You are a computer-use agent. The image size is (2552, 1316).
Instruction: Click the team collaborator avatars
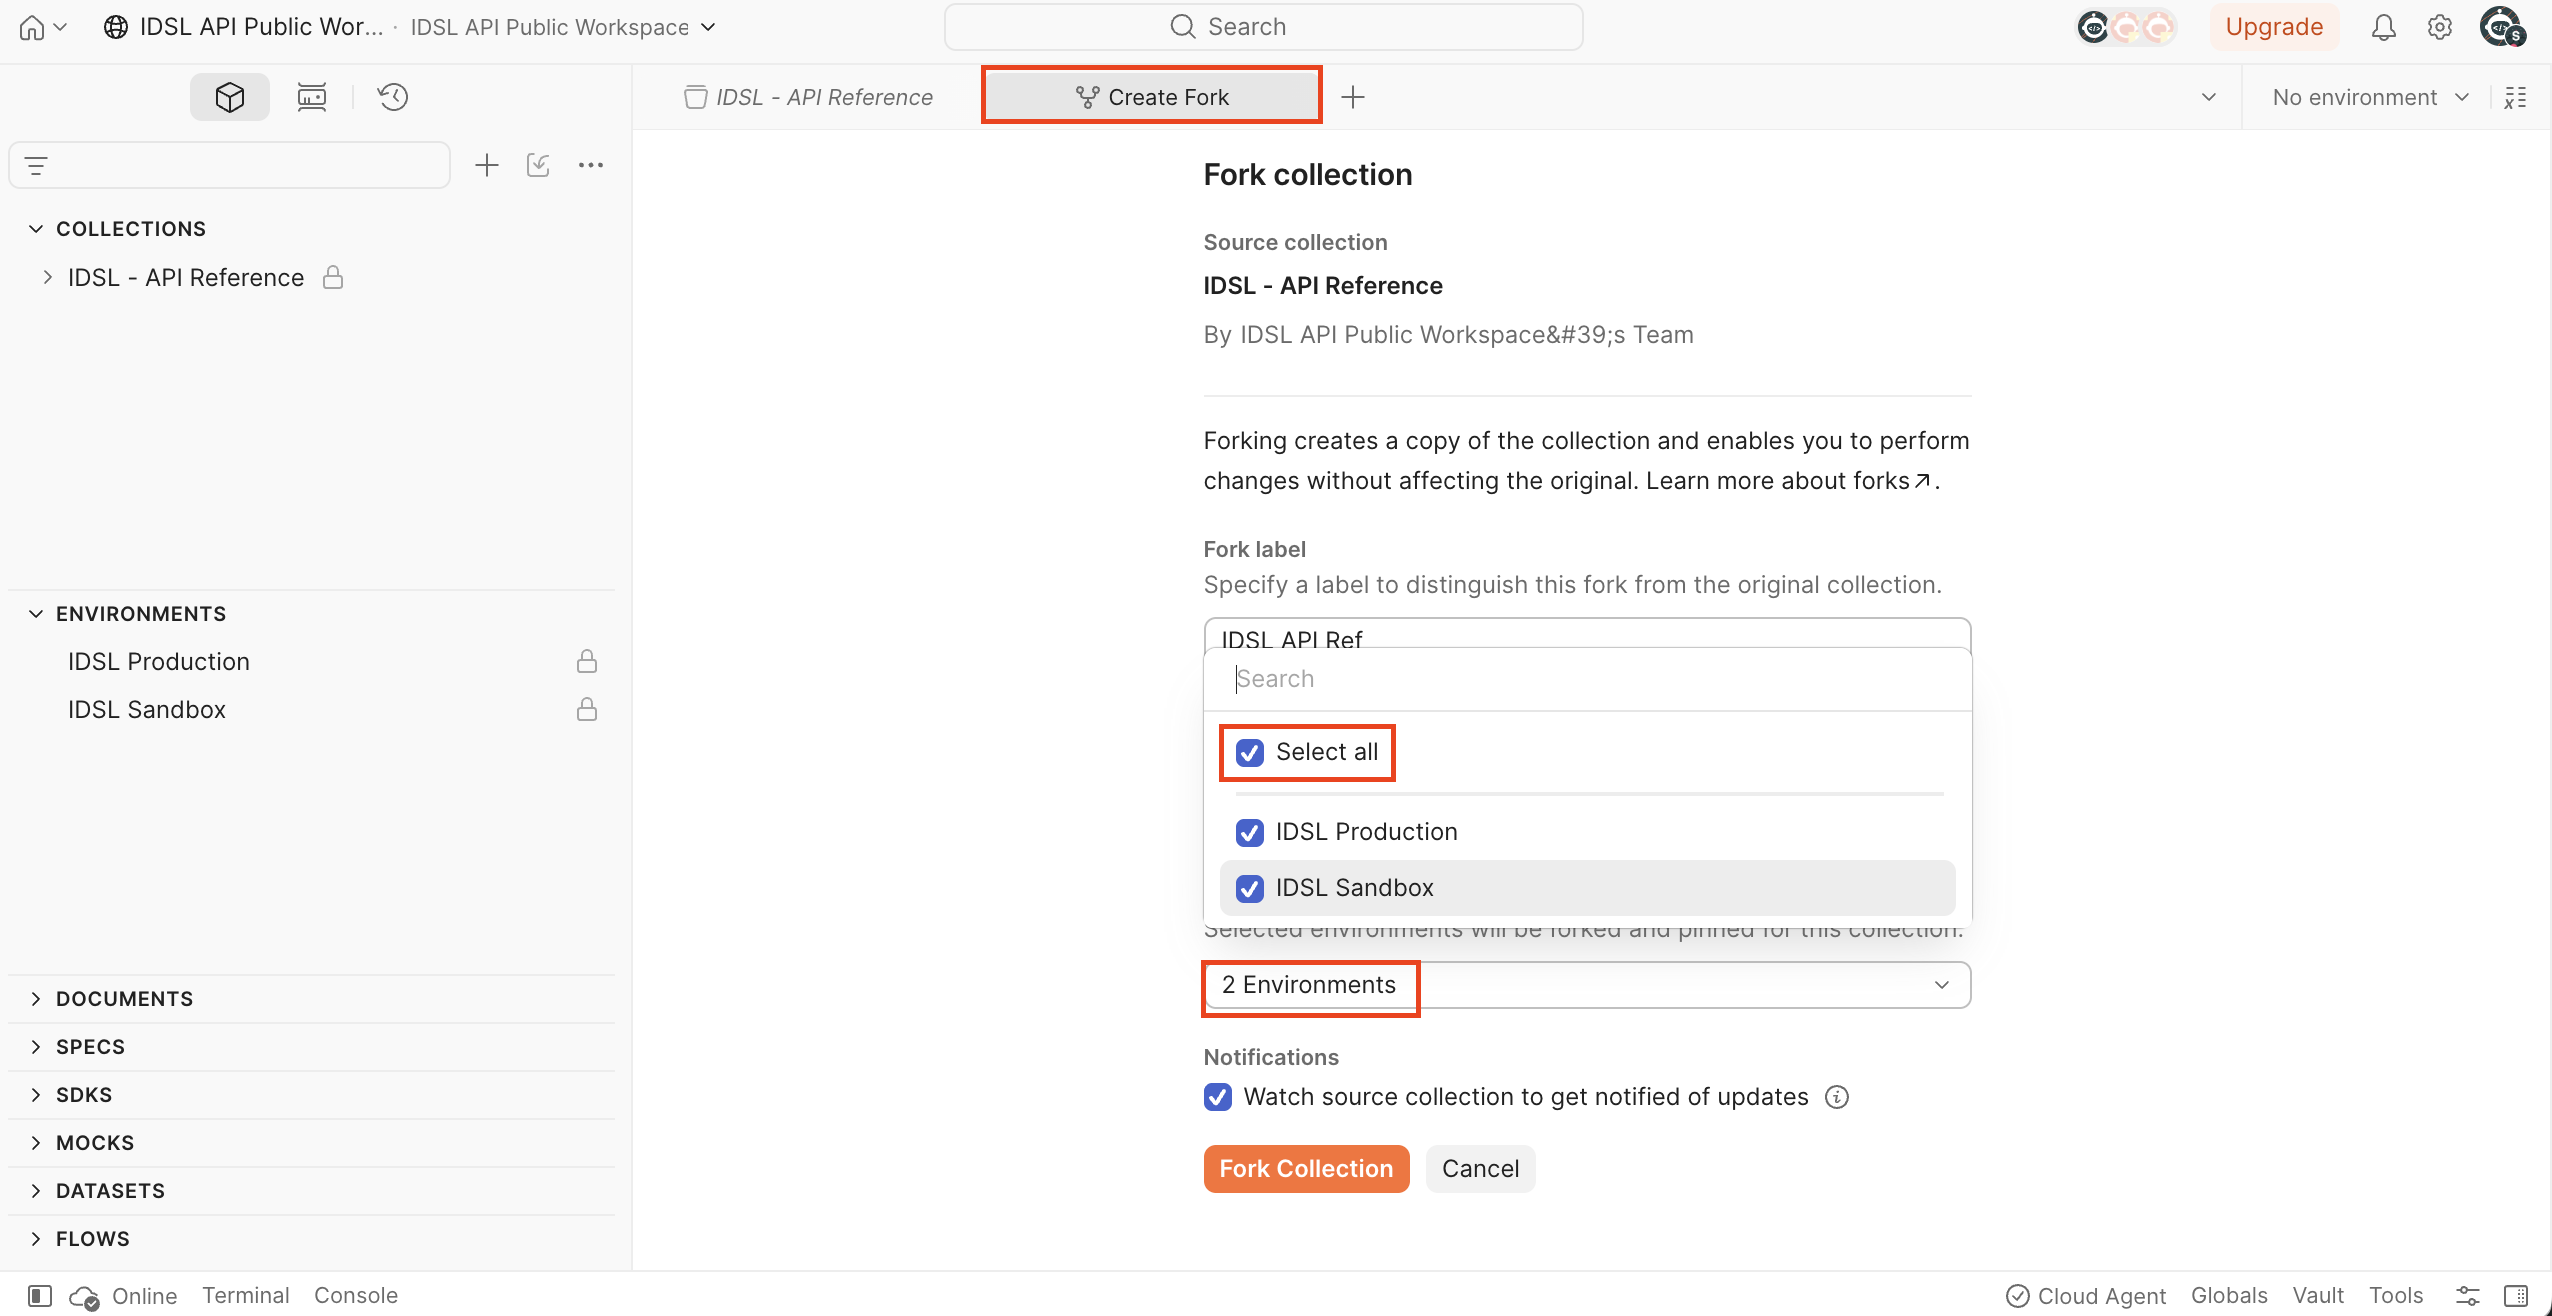tap(2127, 27)
